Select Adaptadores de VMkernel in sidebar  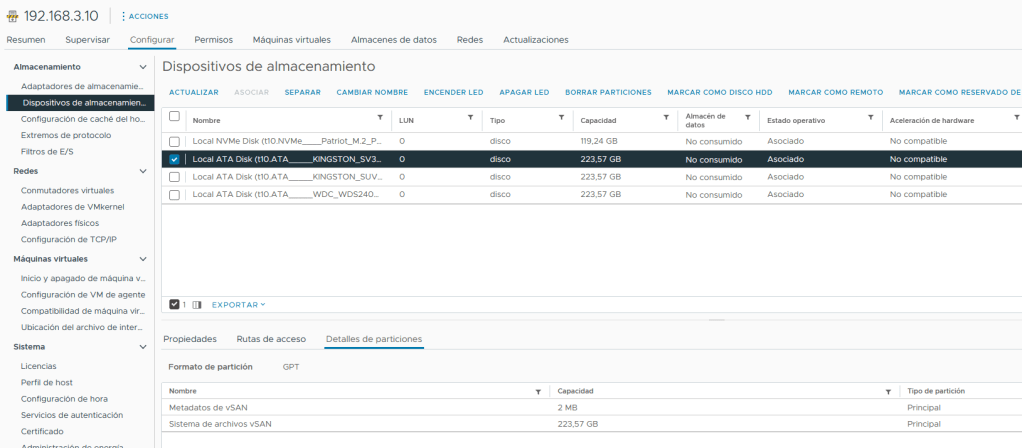(69, 206)
